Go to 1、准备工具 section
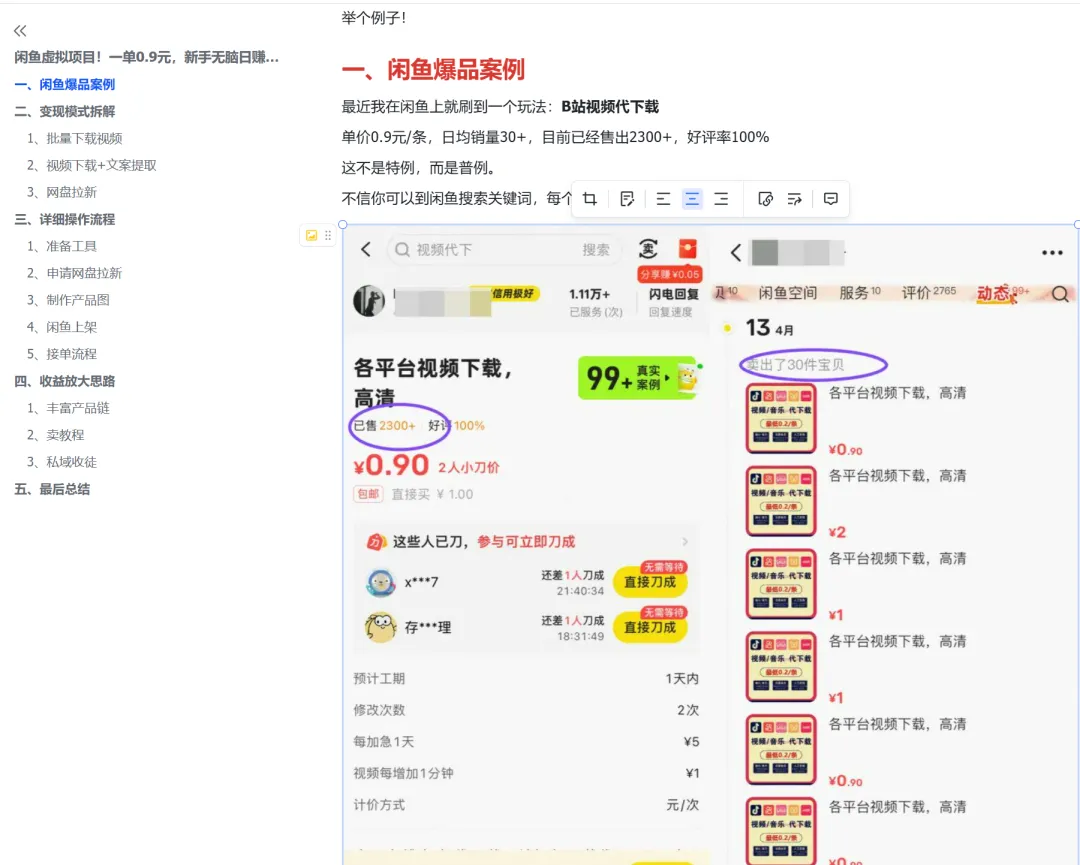 click(x=62, y=247)
